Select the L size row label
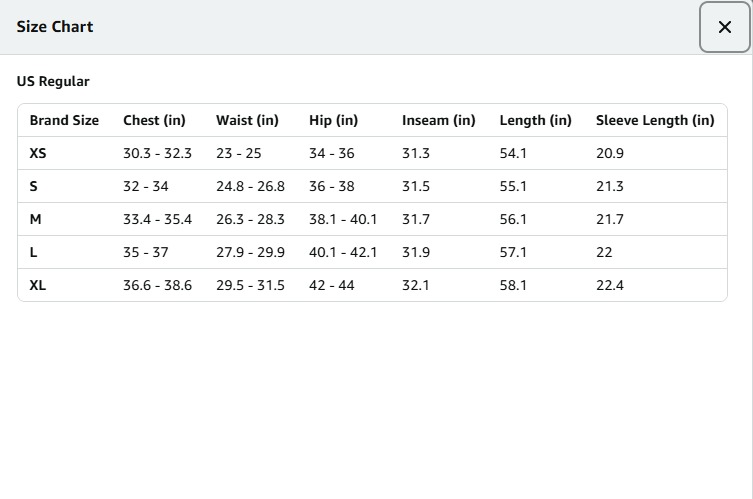Viewport: 753px width, 499px height. pyautogui.click(x=34, y=252)
